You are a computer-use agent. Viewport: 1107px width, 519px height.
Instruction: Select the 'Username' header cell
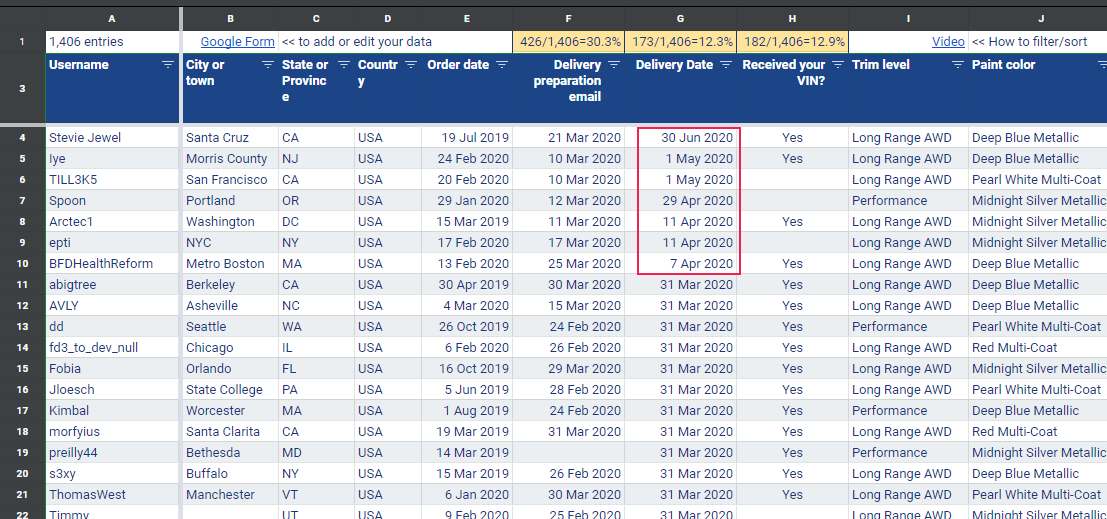pos(112,88)
